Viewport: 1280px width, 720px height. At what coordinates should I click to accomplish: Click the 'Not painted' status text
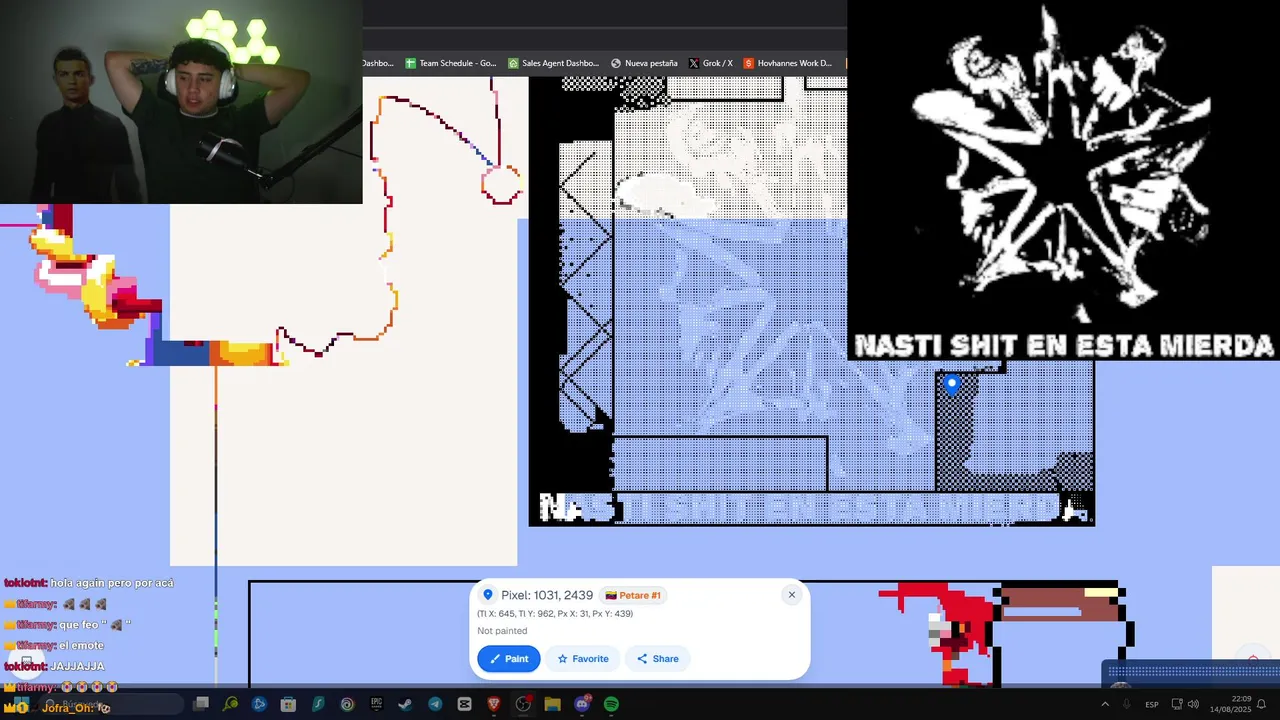[x=502, y=631]
